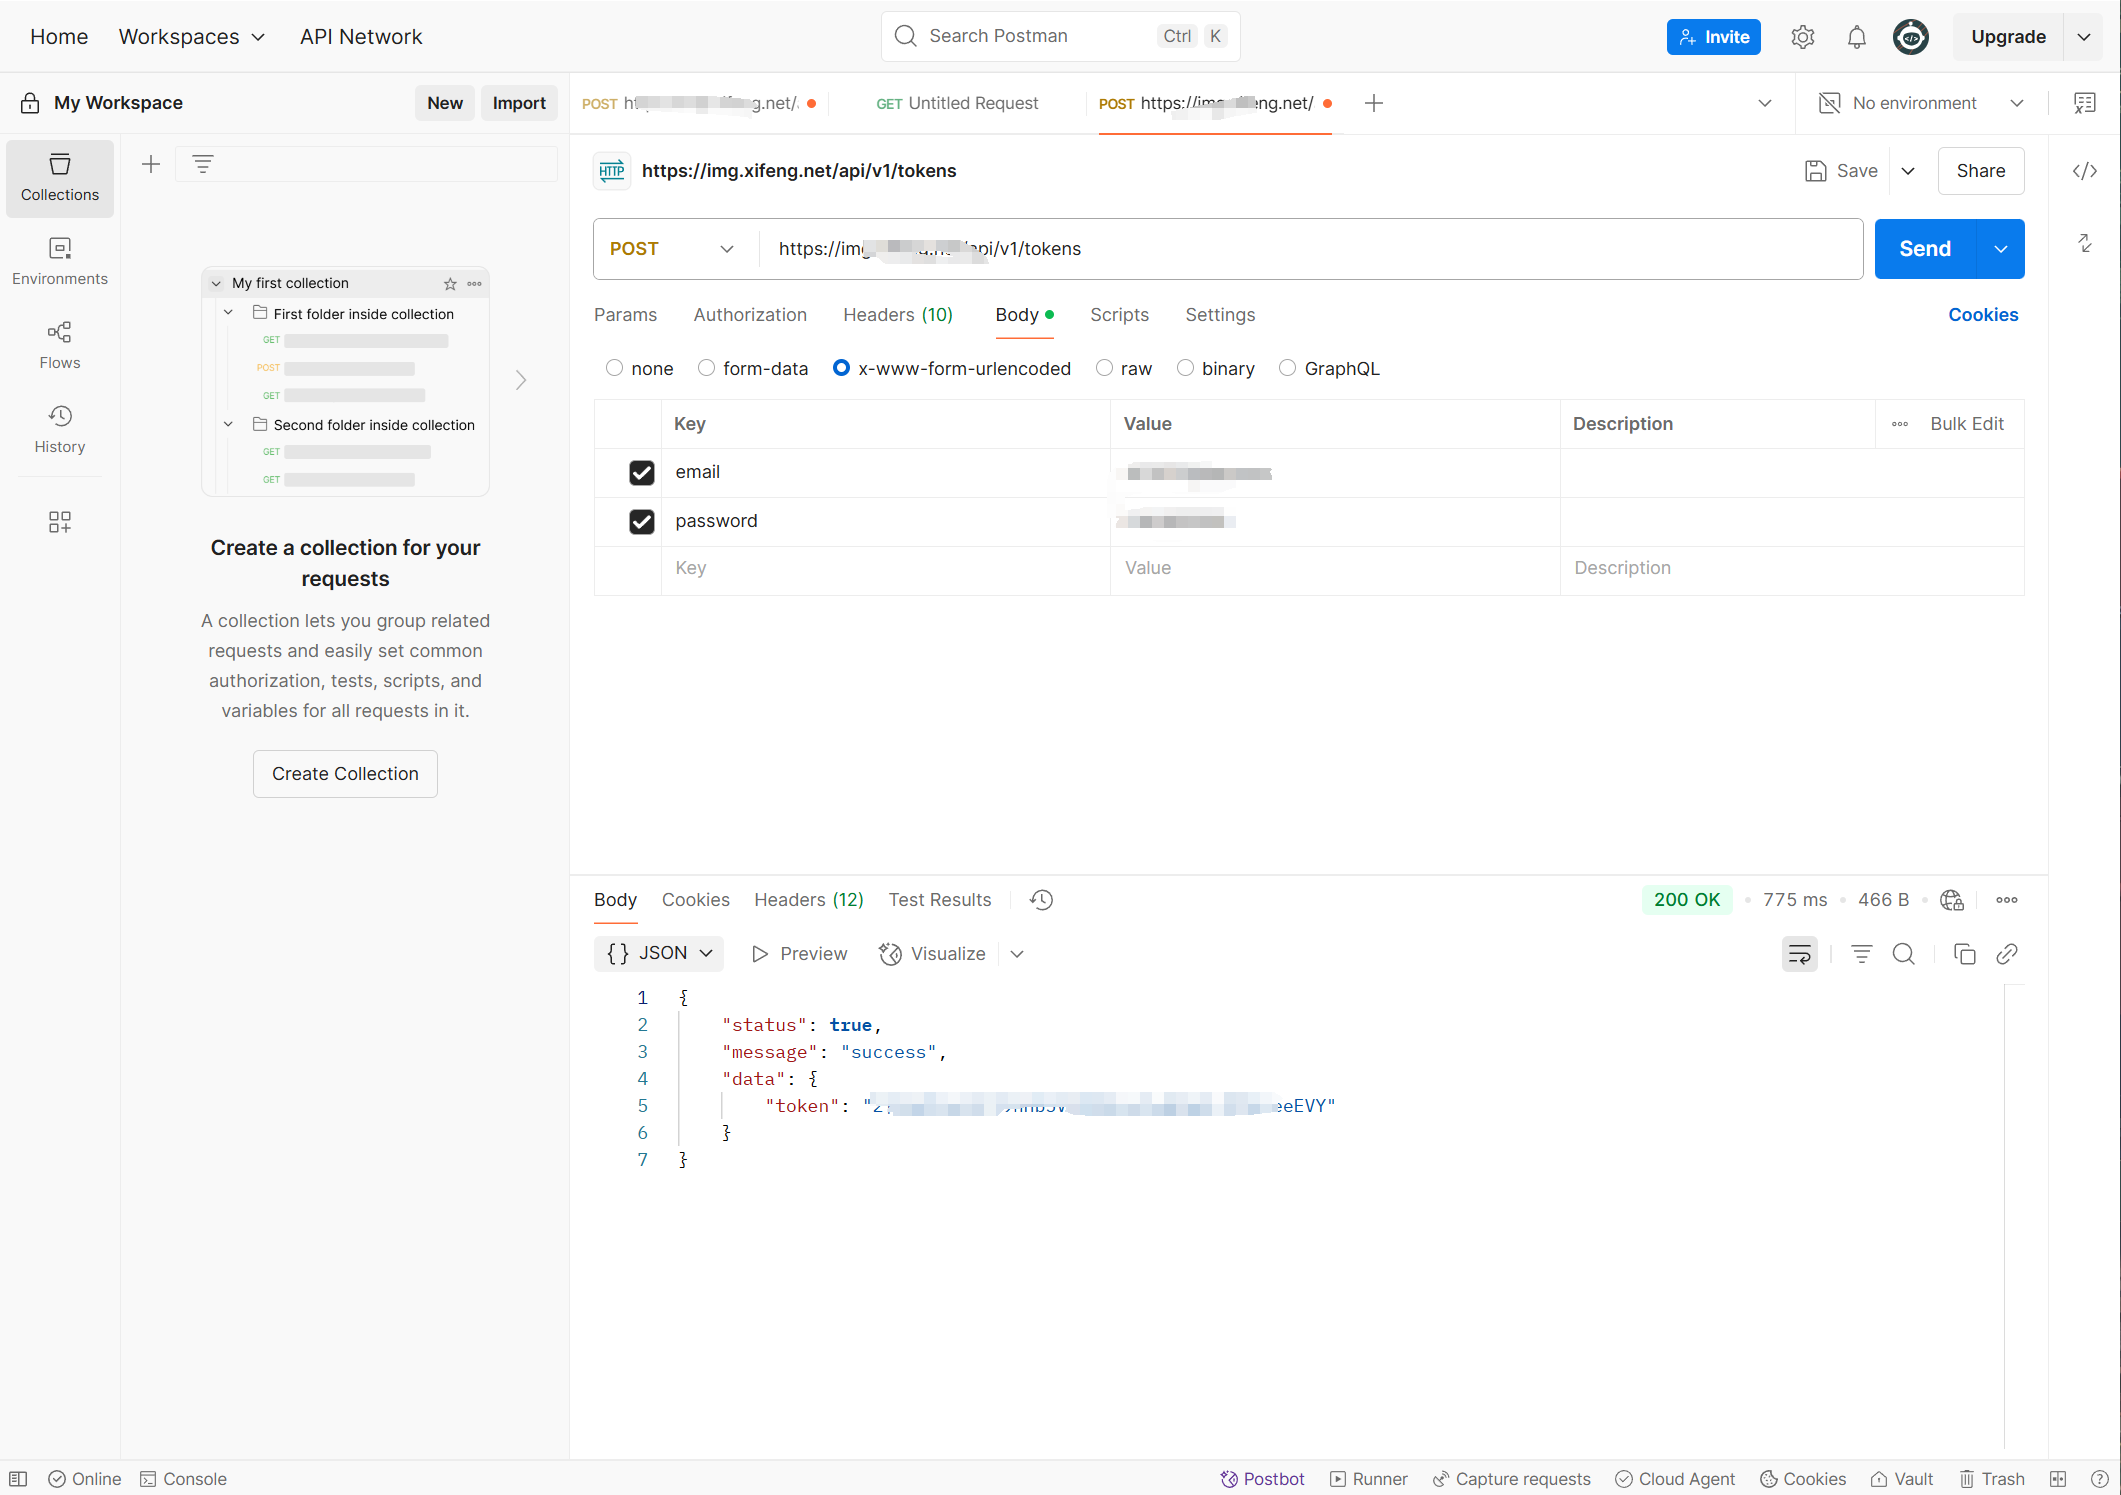The image size is (2121, 1495).
Task: Uncheck the email key checkbox
Action: pyautogui.click(x=641, y=472)
